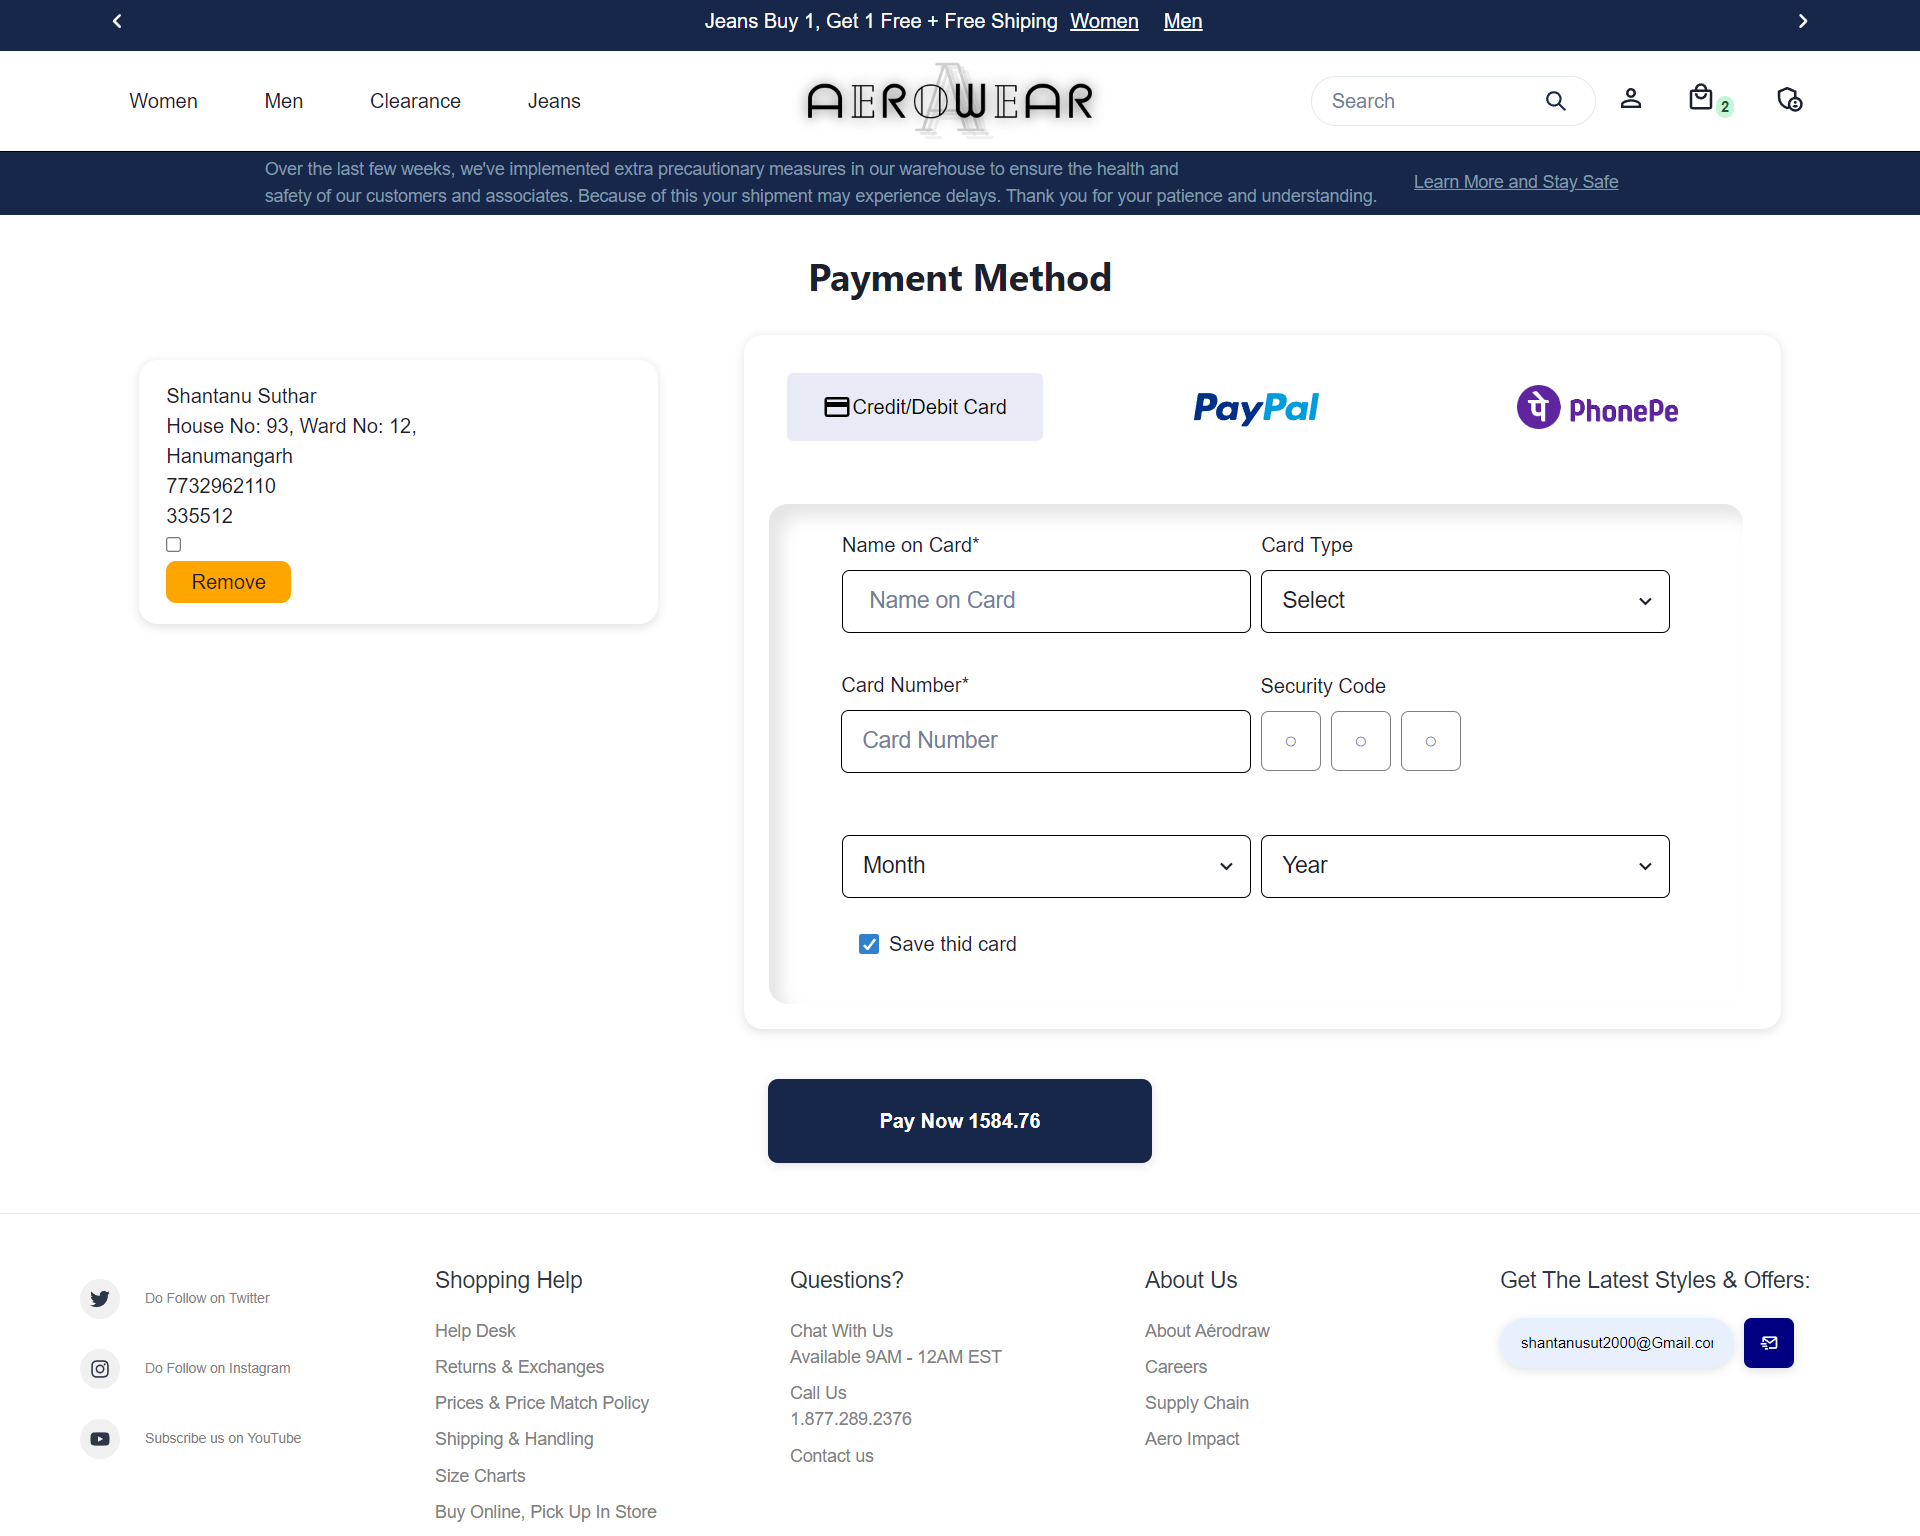The width and height of the screenshot is (1920, 1536).
Task: Click the Twitter follow icon
Action: point(100,1298)
